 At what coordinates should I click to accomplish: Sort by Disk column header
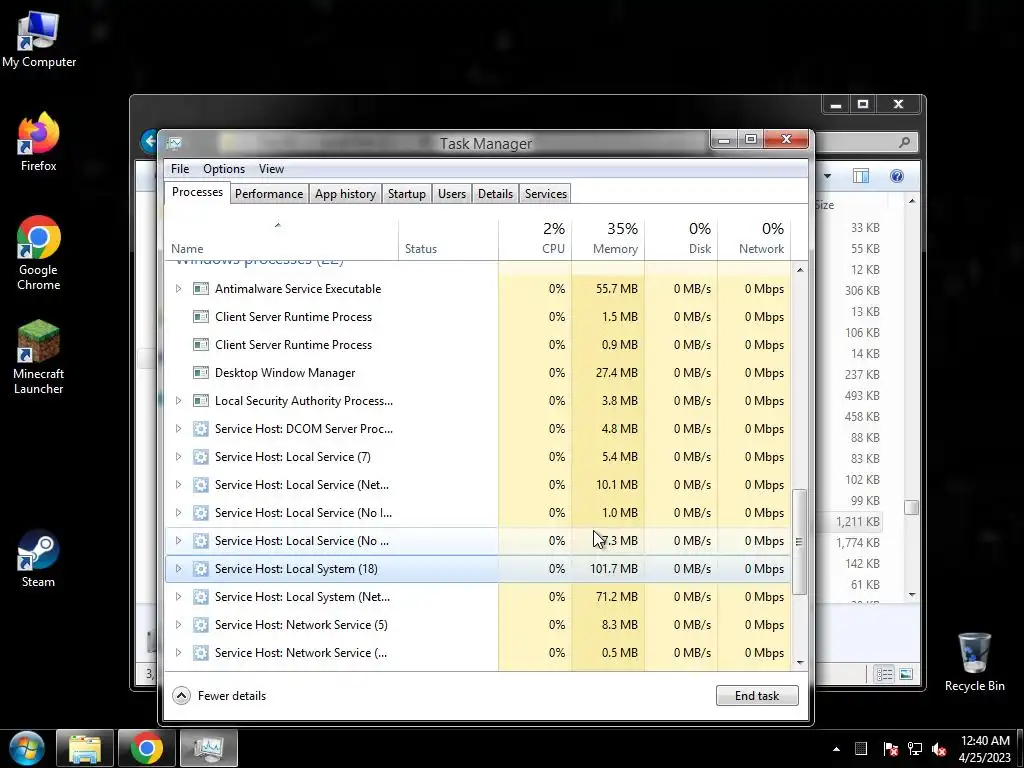click(x=681, y=238)
